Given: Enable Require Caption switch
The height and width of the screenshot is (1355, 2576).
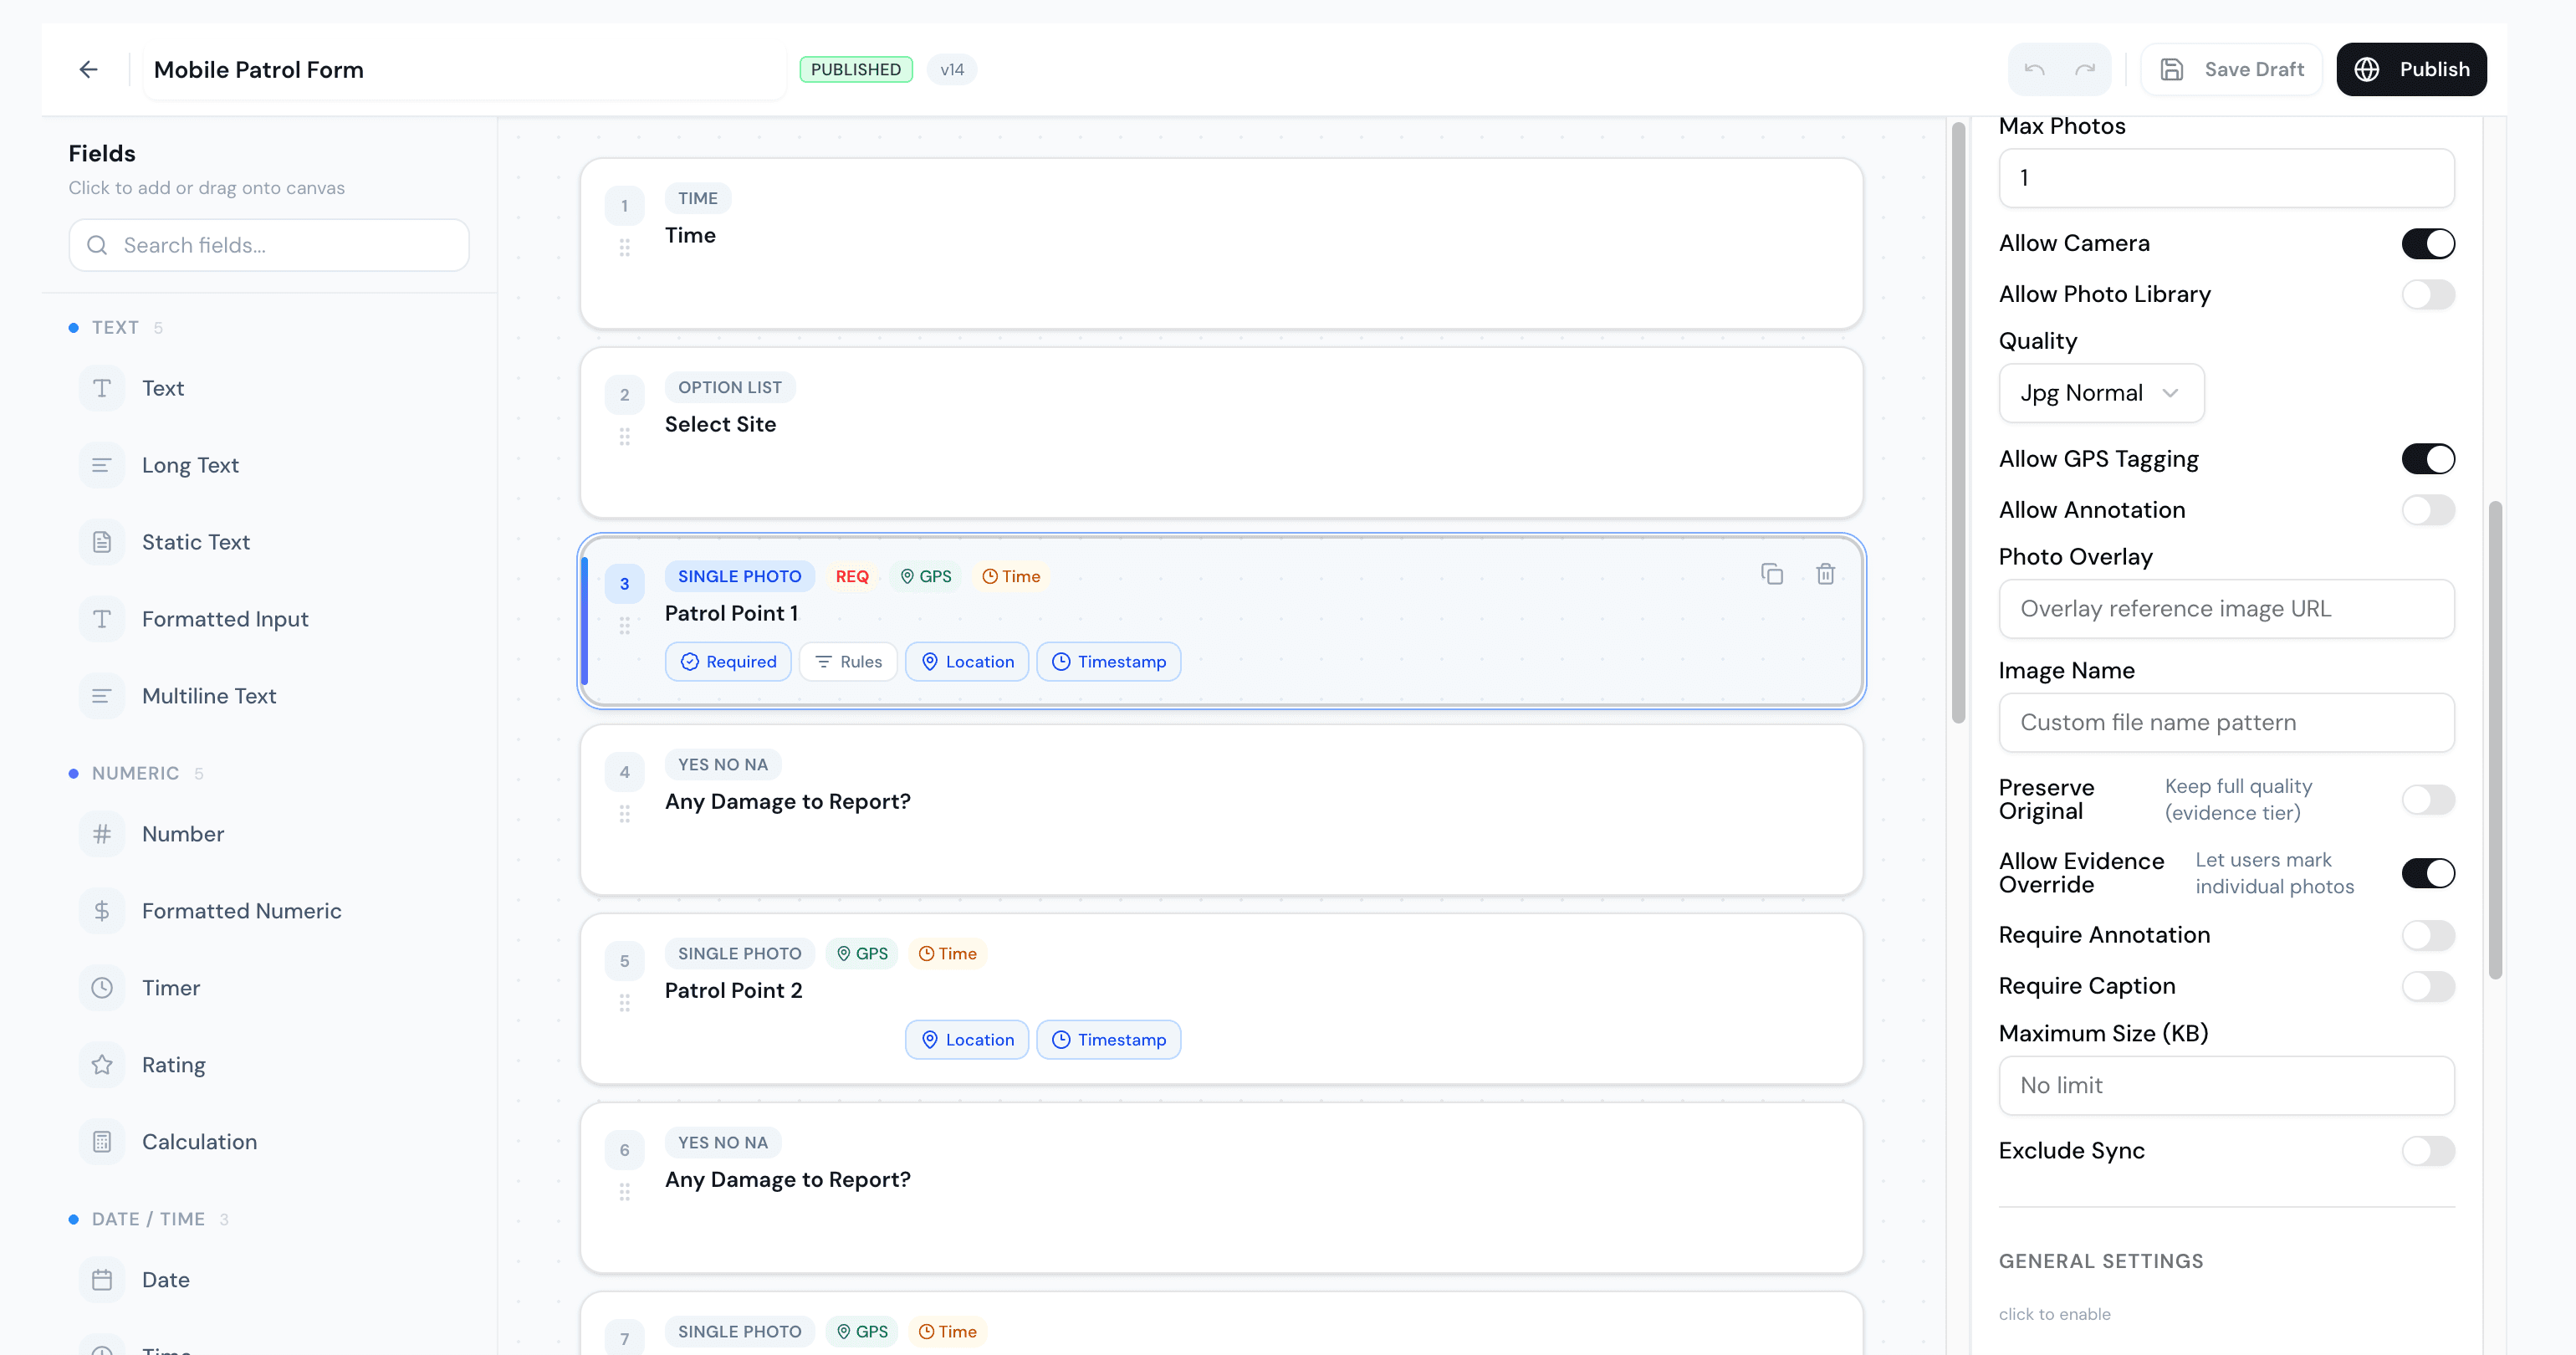Looking at the screenshot, I should coord(2428,986).
